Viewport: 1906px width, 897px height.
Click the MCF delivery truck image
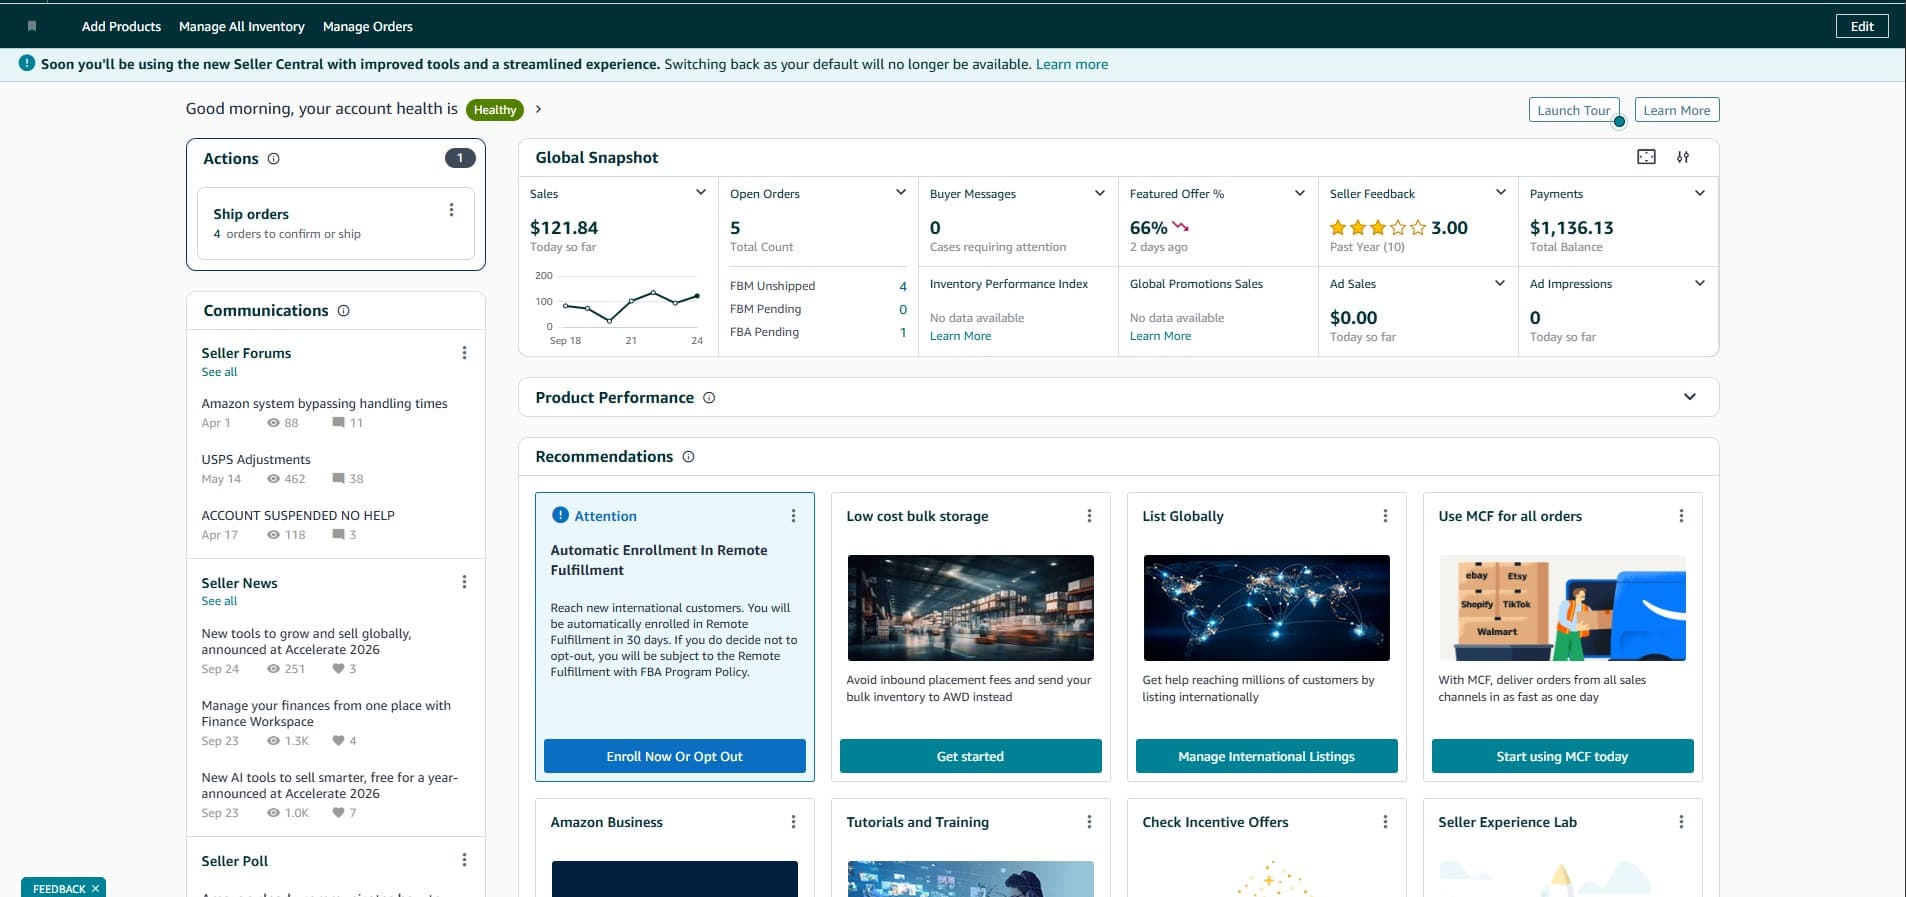pos(1563,608)
